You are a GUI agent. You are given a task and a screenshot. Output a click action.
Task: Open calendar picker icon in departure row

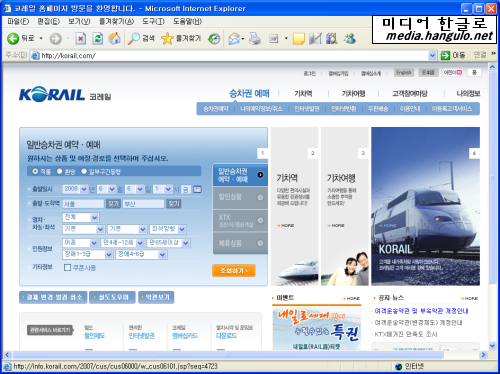[x=197, y=189]
